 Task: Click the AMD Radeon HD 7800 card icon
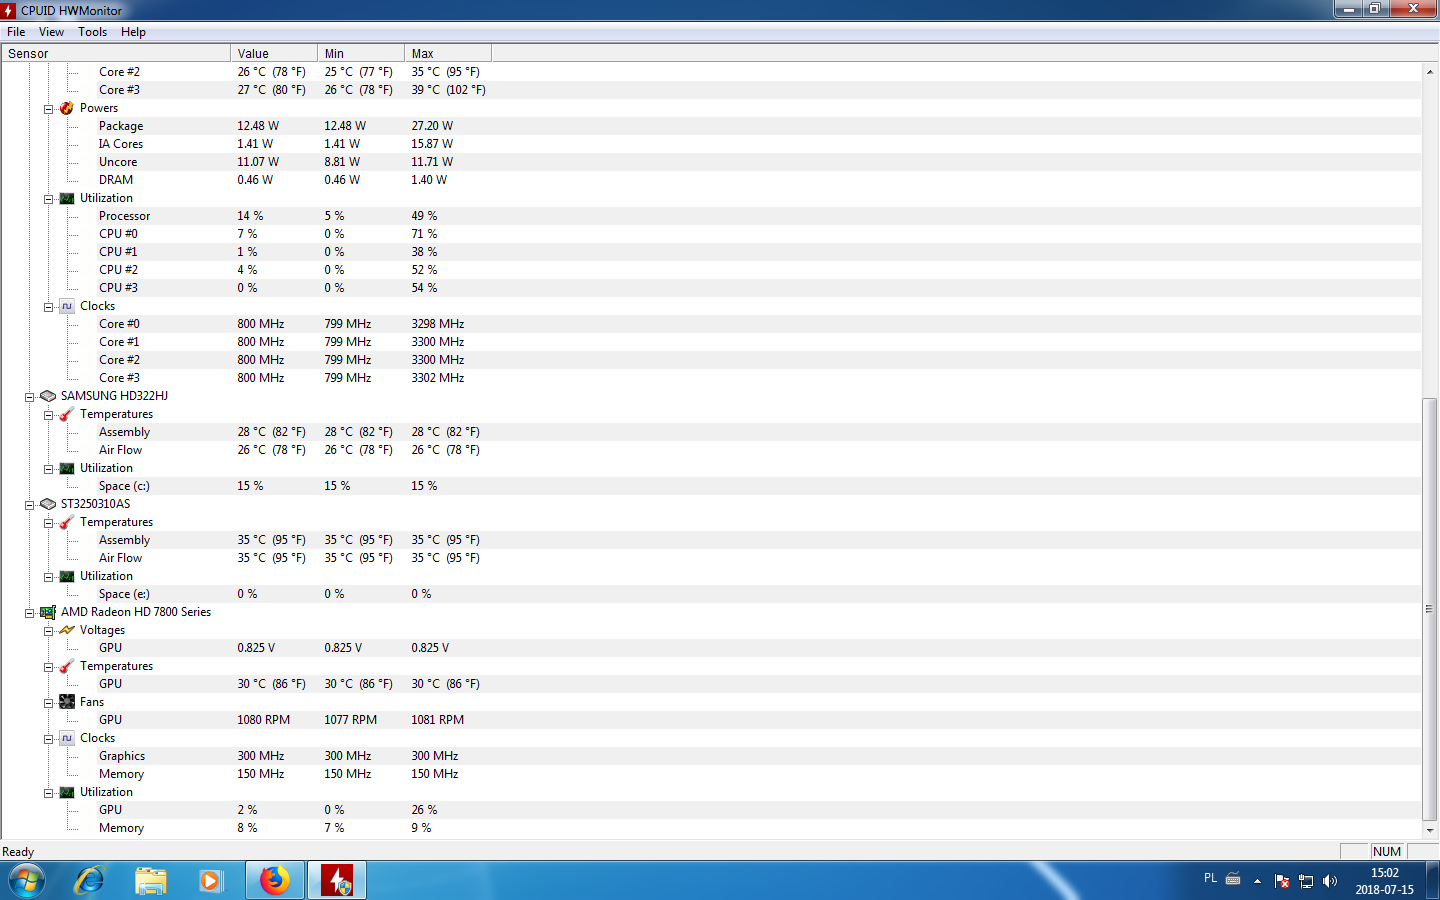click(48, 612)
